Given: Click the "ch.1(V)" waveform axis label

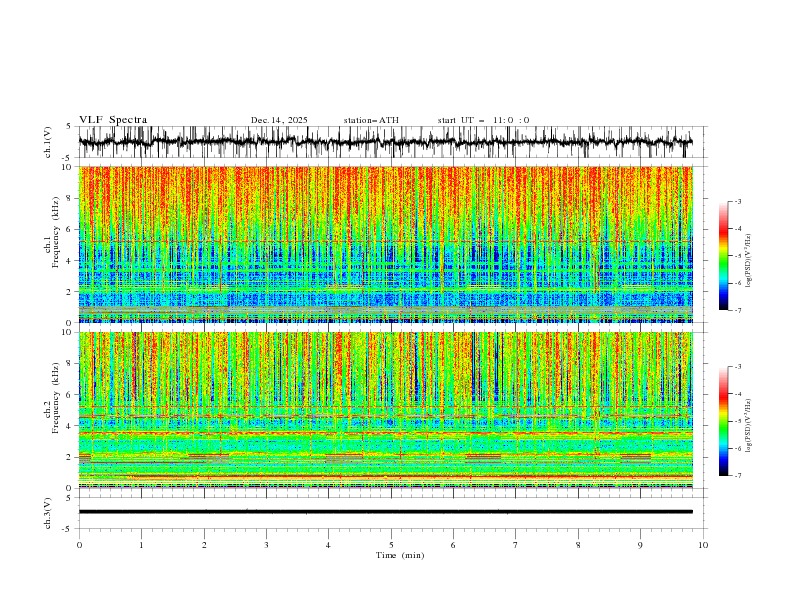Looking at the screenshot, I should click(48, 142).
